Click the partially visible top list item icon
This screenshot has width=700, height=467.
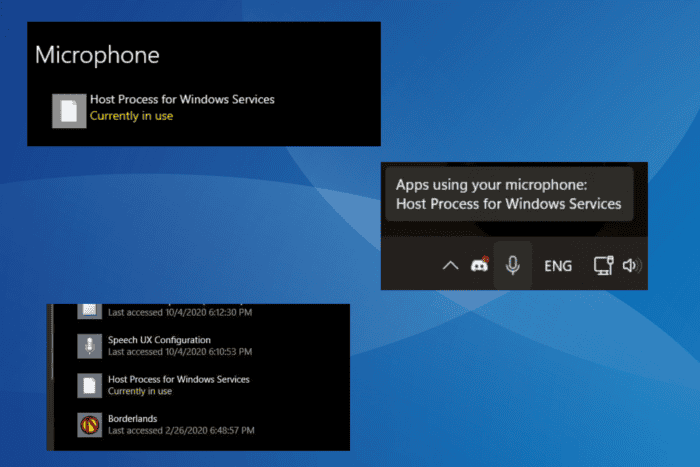pos(90,311)
